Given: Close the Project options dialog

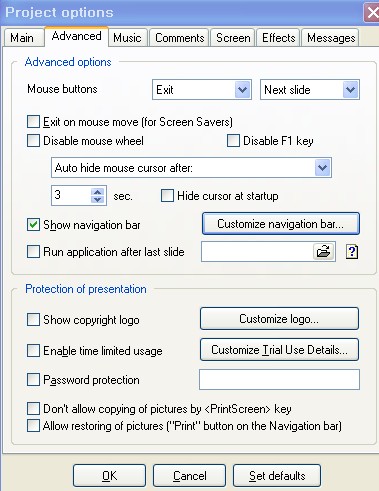Looking at the screenshot, I should click(372, 13).
